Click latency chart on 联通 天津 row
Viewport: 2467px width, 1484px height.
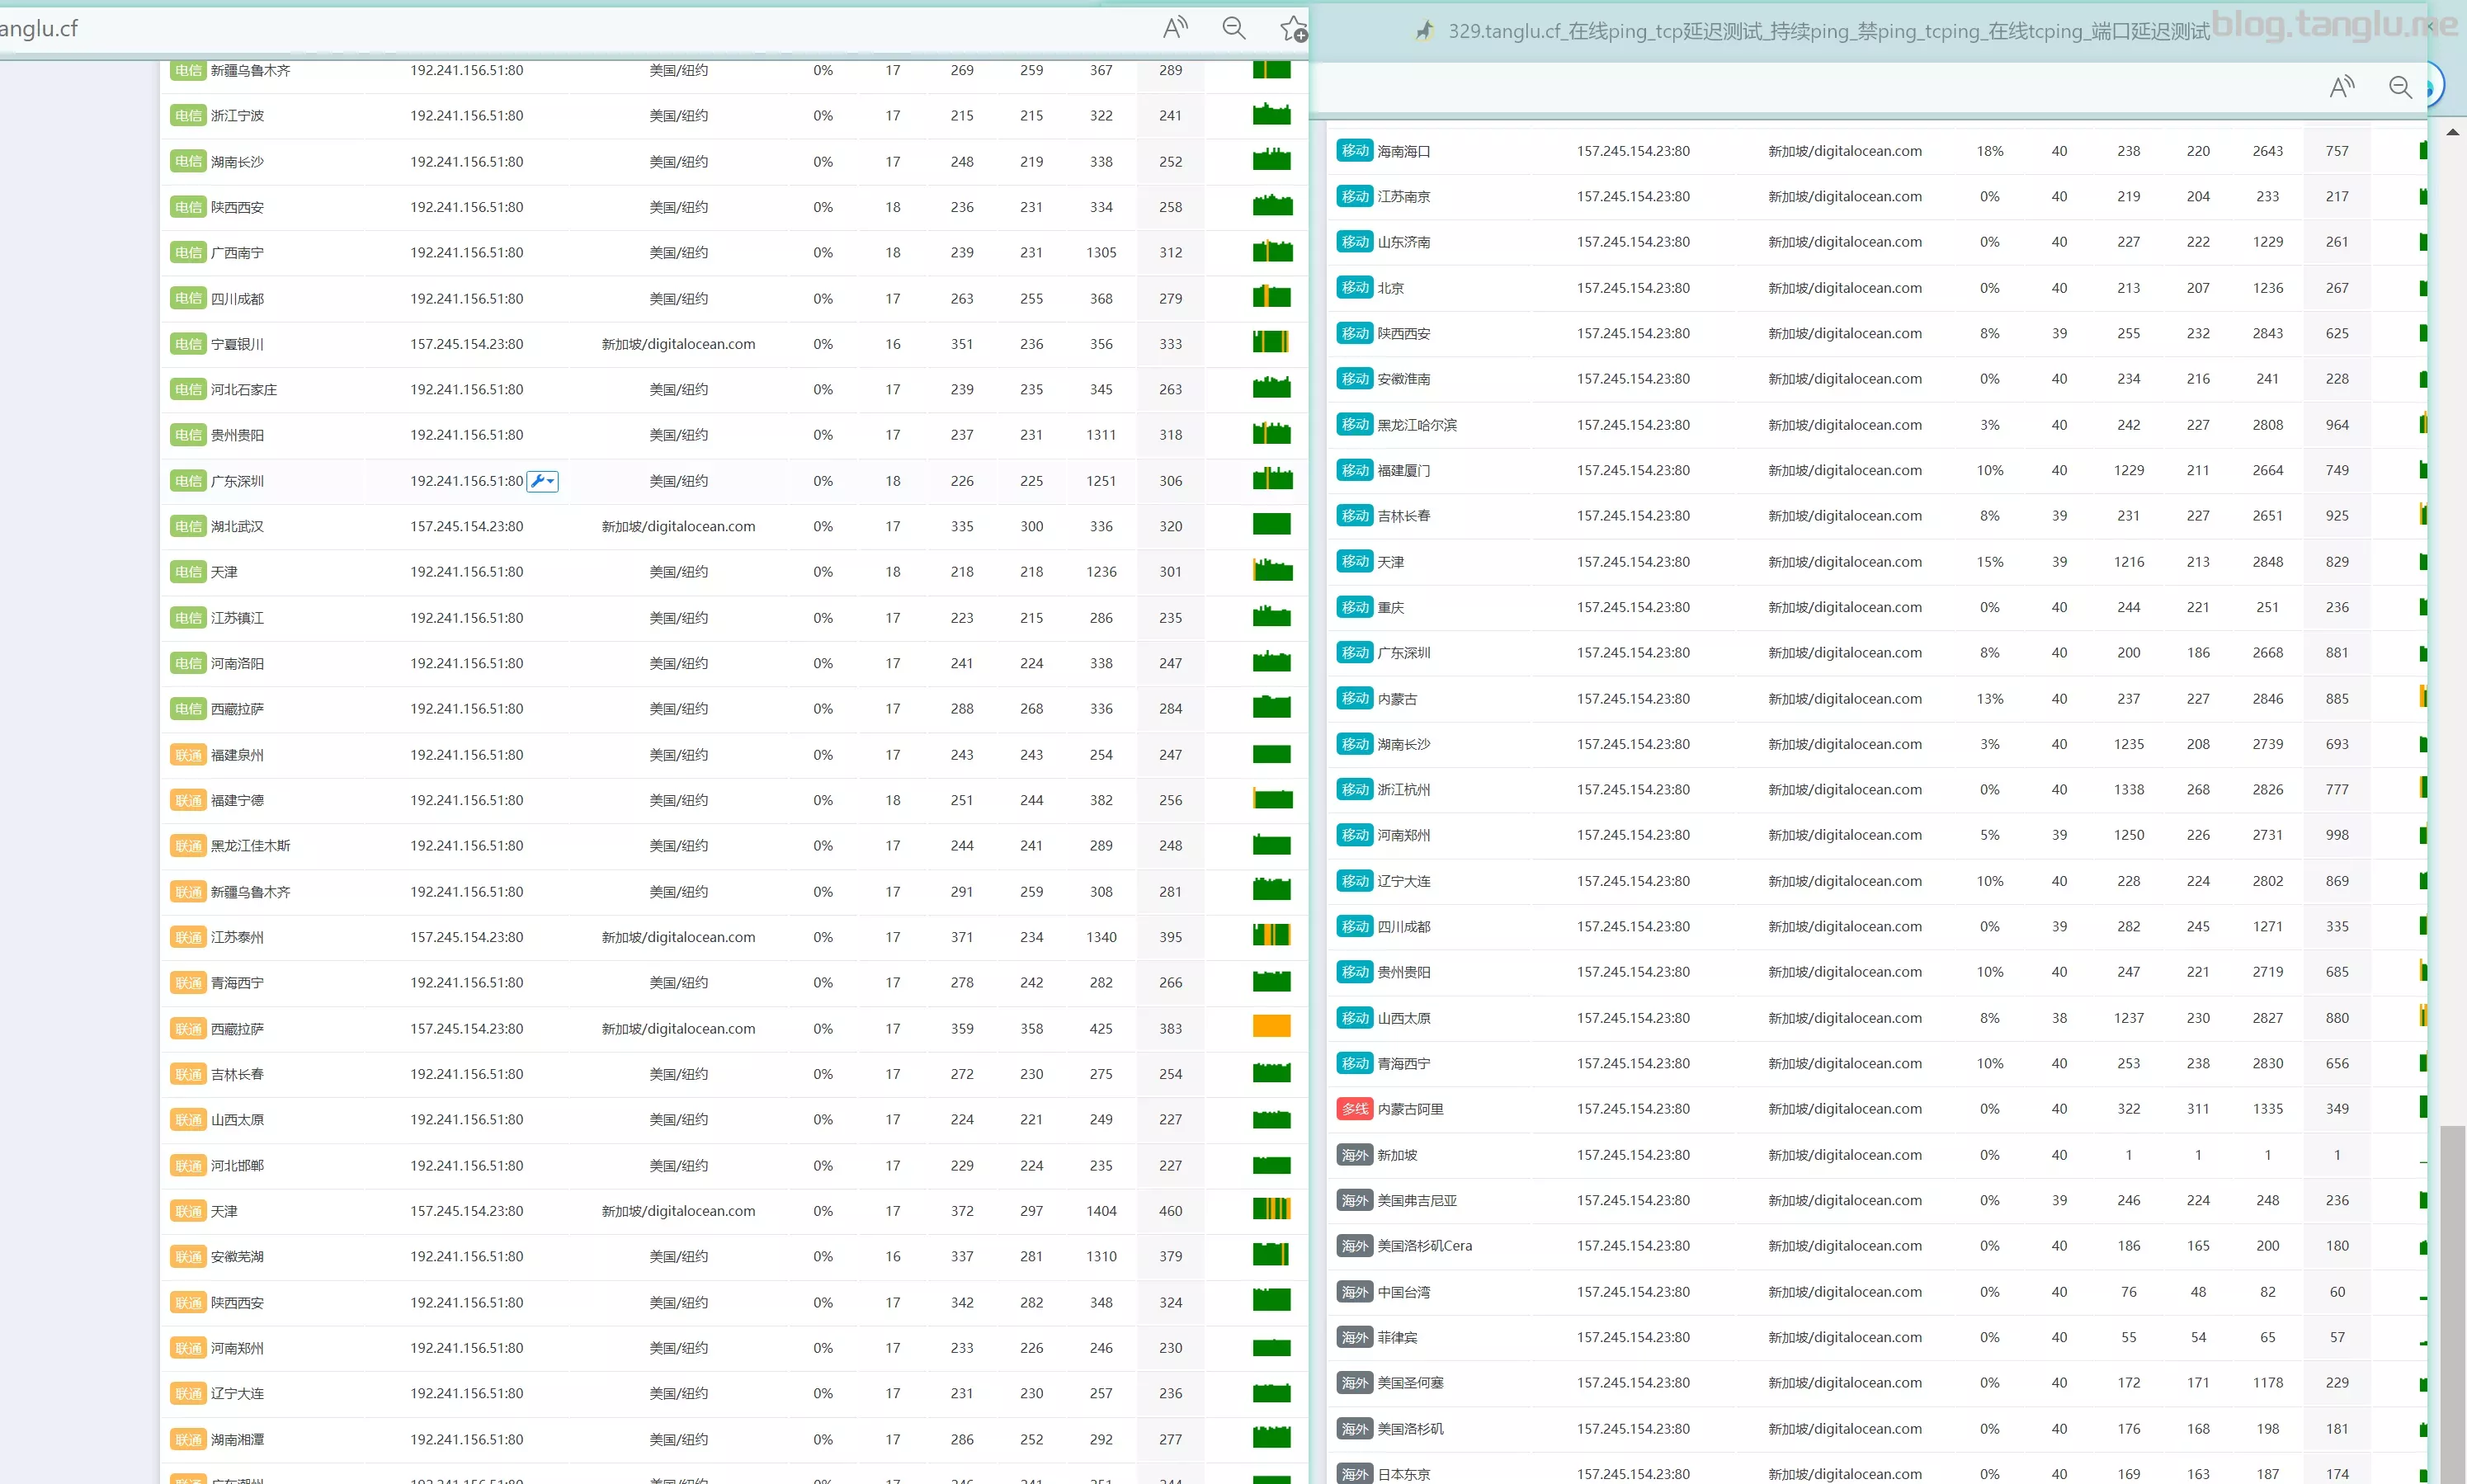(1271, 1209)
